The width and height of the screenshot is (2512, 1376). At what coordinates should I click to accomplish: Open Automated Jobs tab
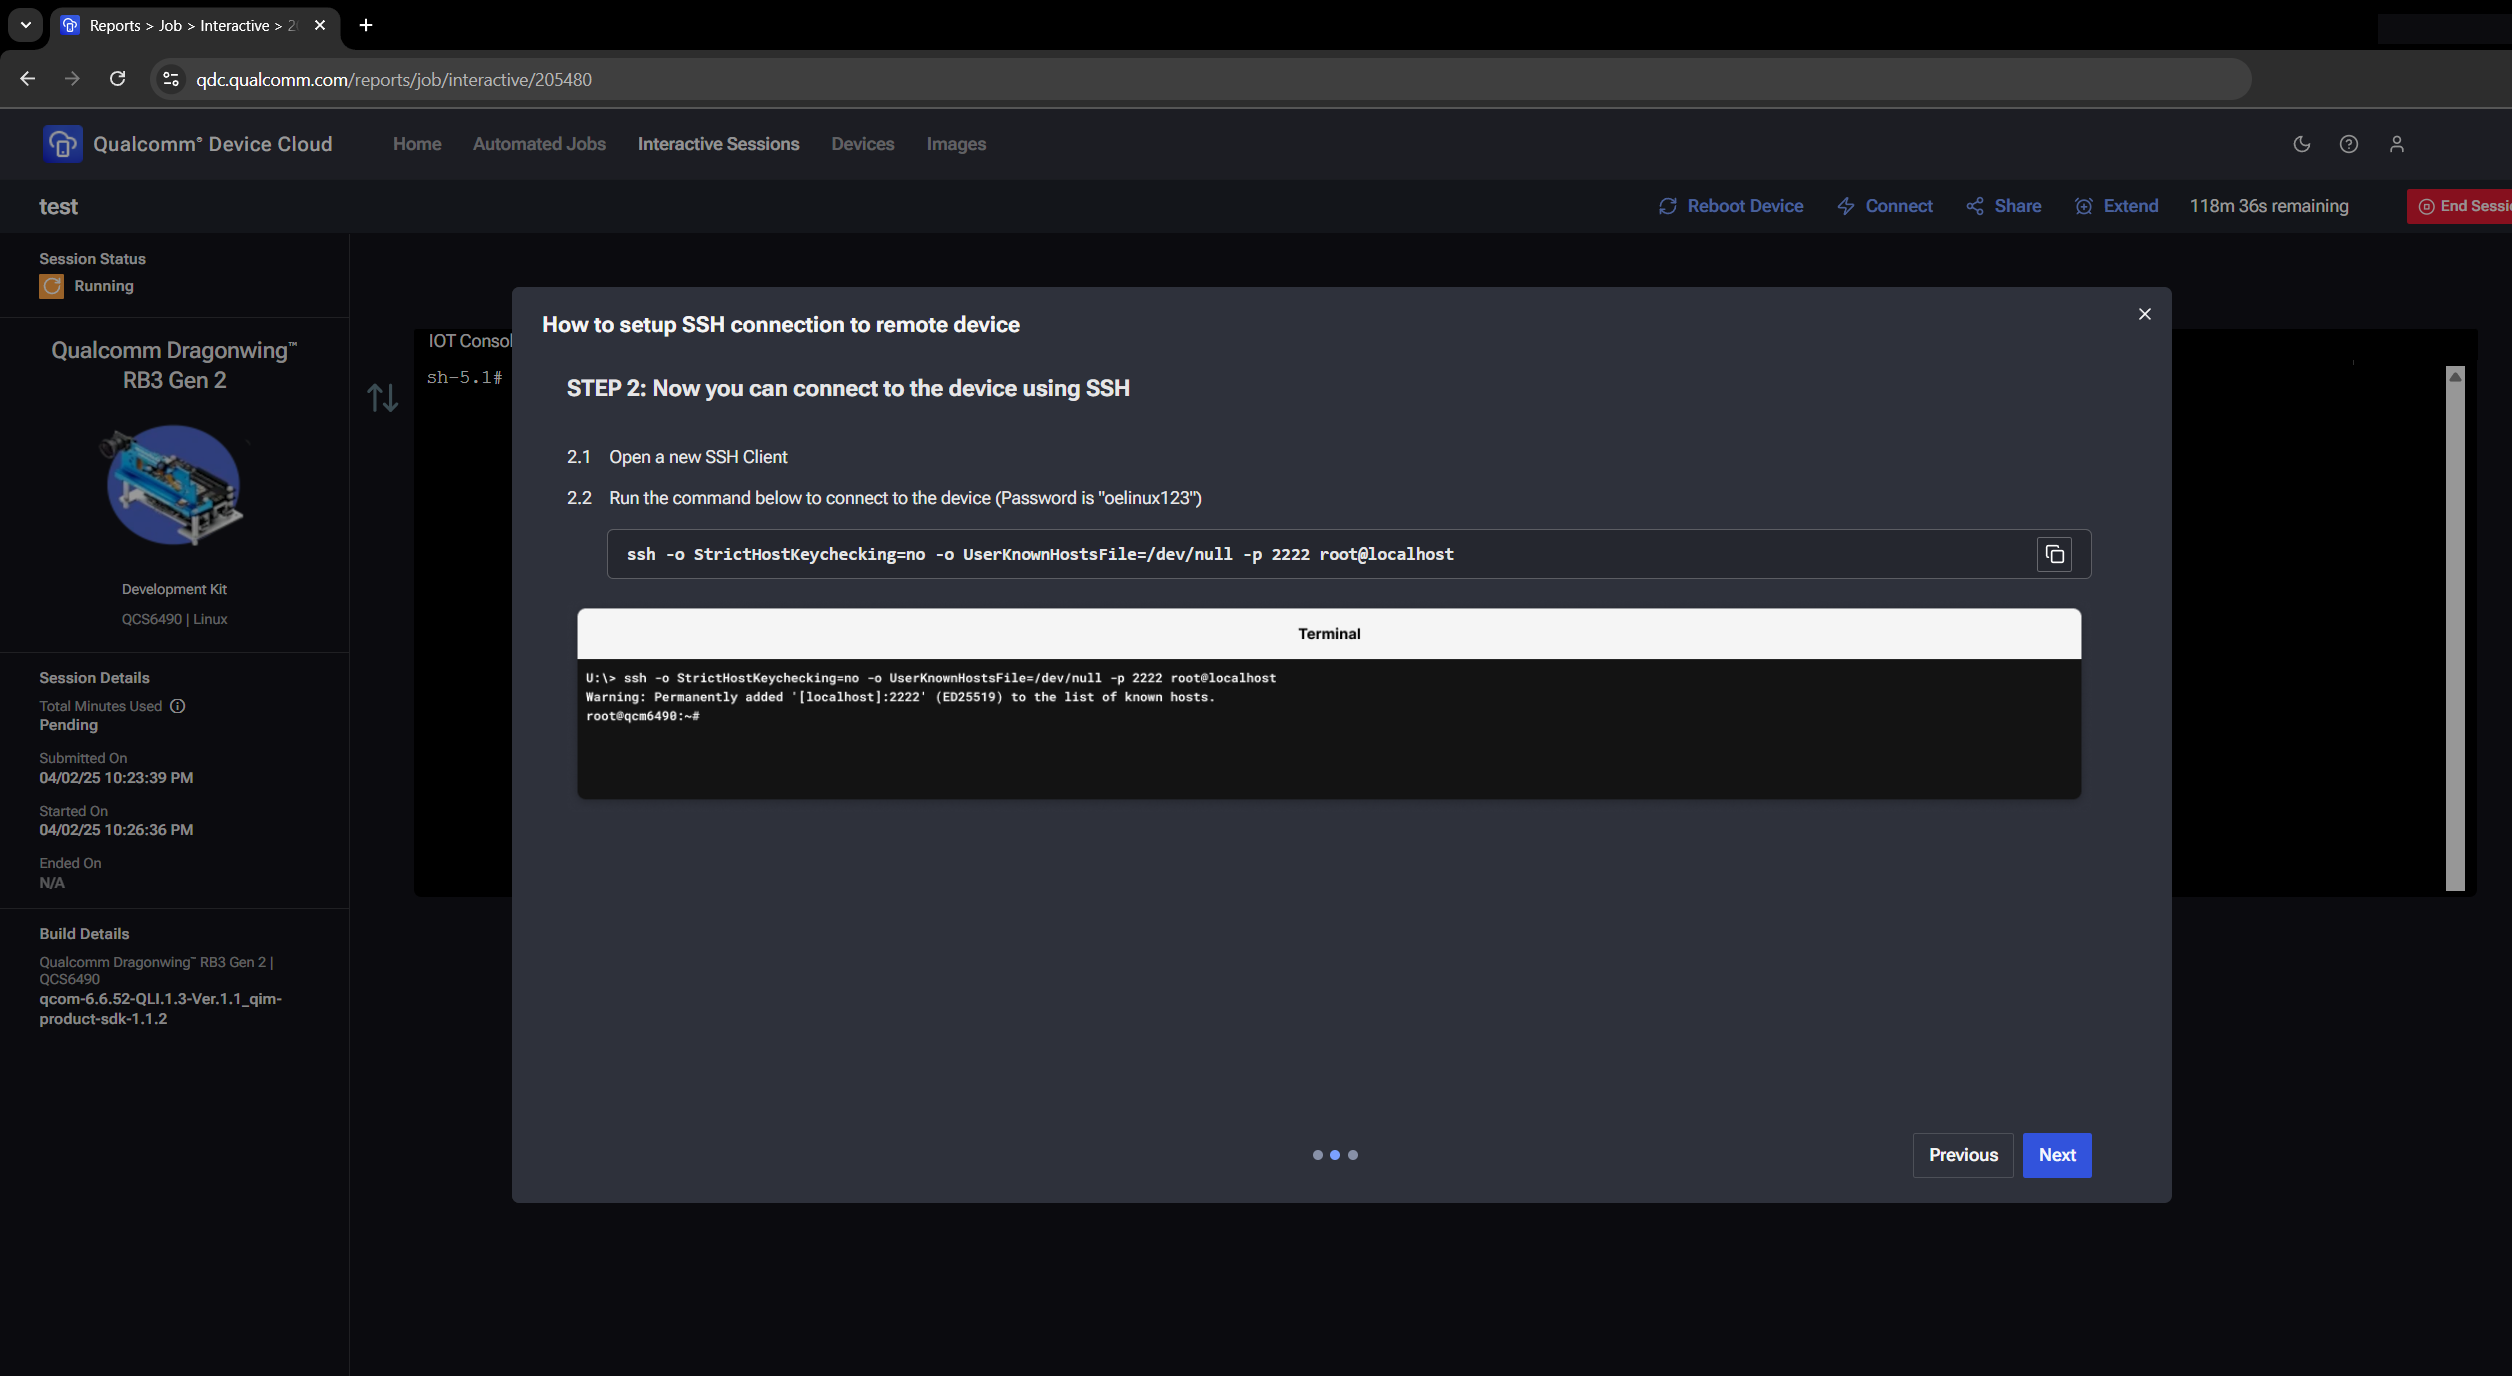point(539,144)
